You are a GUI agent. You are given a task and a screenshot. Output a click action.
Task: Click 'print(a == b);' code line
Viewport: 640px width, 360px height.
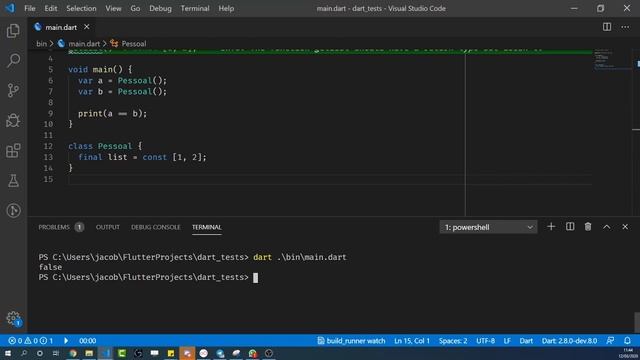click(x=112, y=113)
